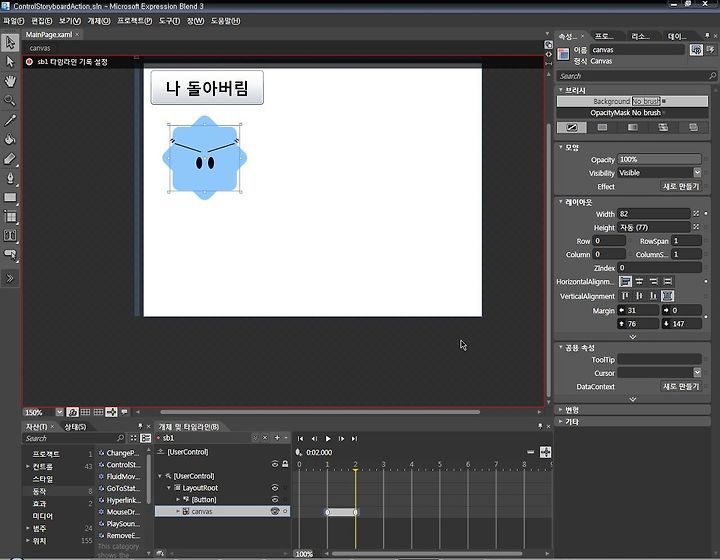Screen dimensions: 720x560
Task: Expand the 변형 section
Action: (x=561, y=409)
